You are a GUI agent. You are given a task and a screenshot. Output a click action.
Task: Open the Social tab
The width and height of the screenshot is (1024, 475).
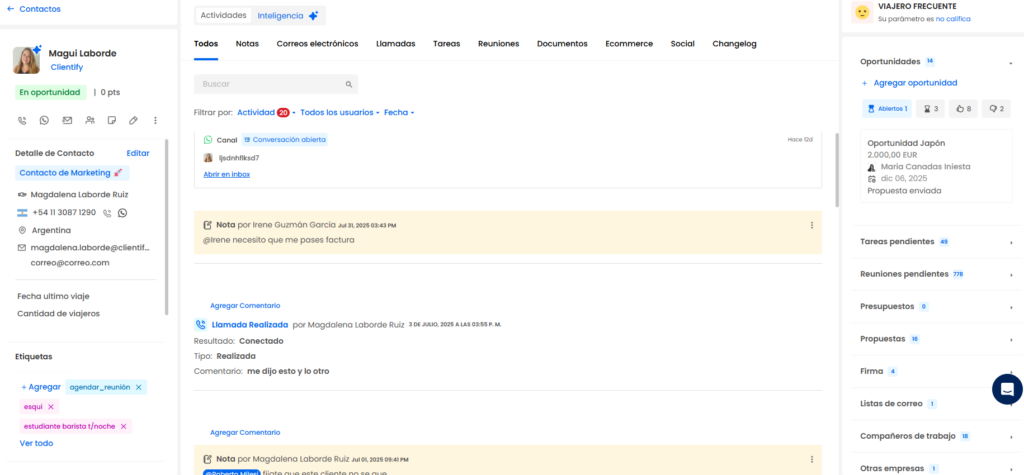[682, 44]
